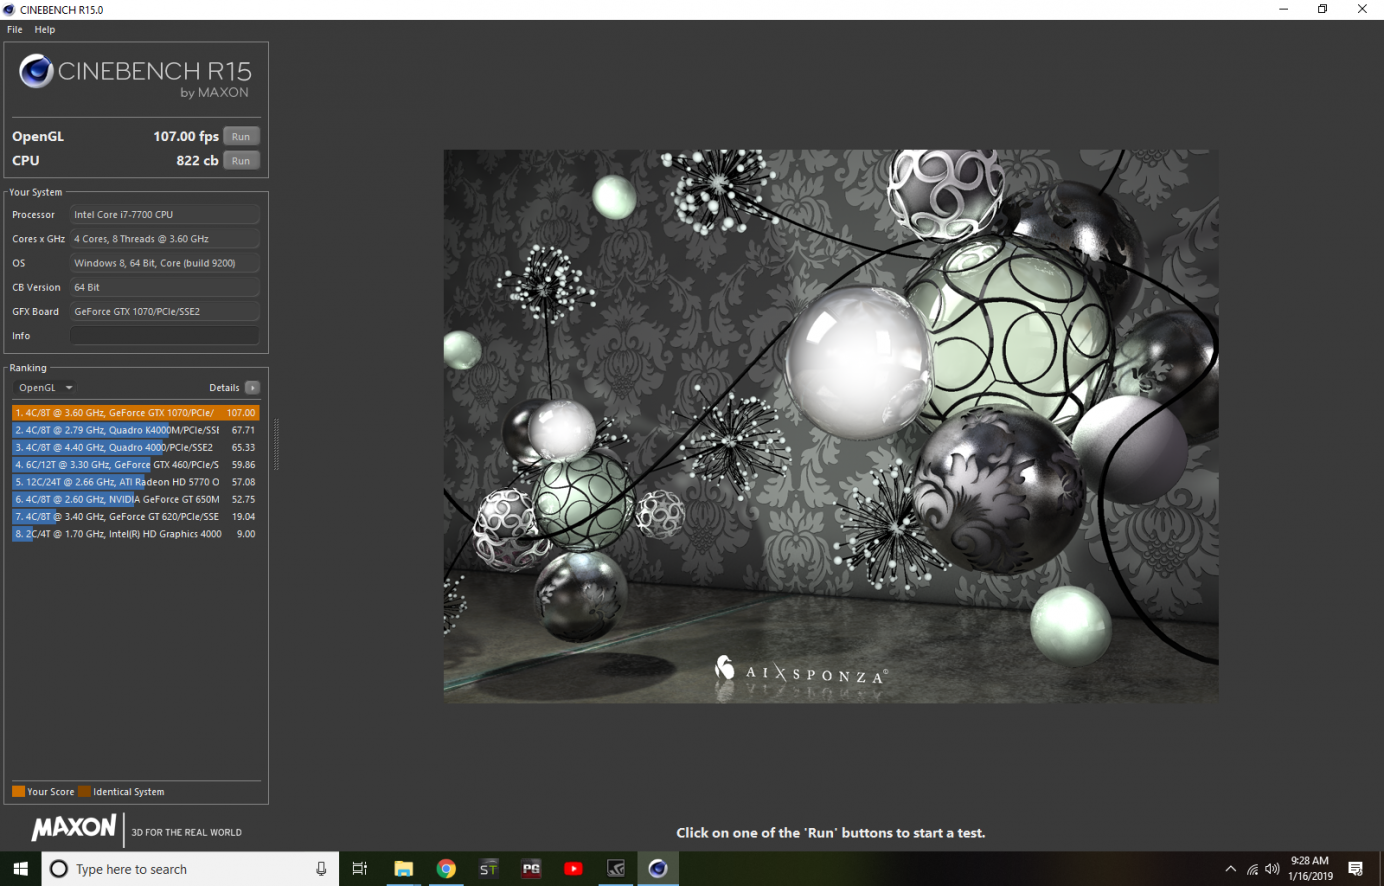Image resolution: width=1384 pixels, height=886 pixels.
Task: Open the OpenGL ranking type dropdown
Action: click(x=45, y=388)
